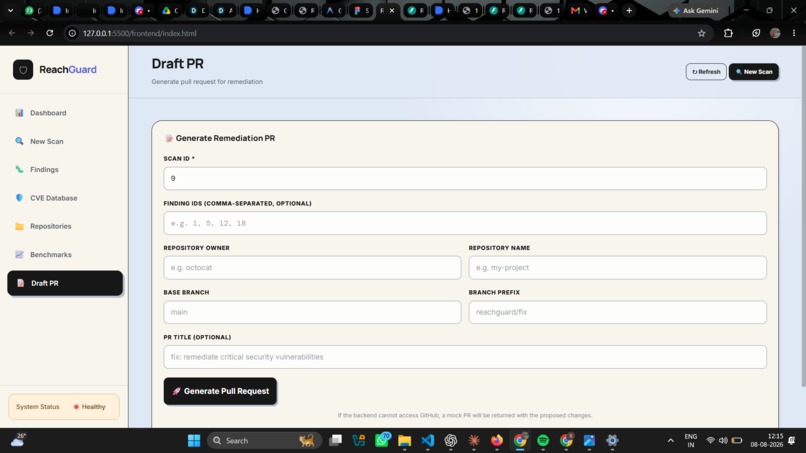Show hidden system tray icons
The image size is (806, 453).
click(670, 441)
